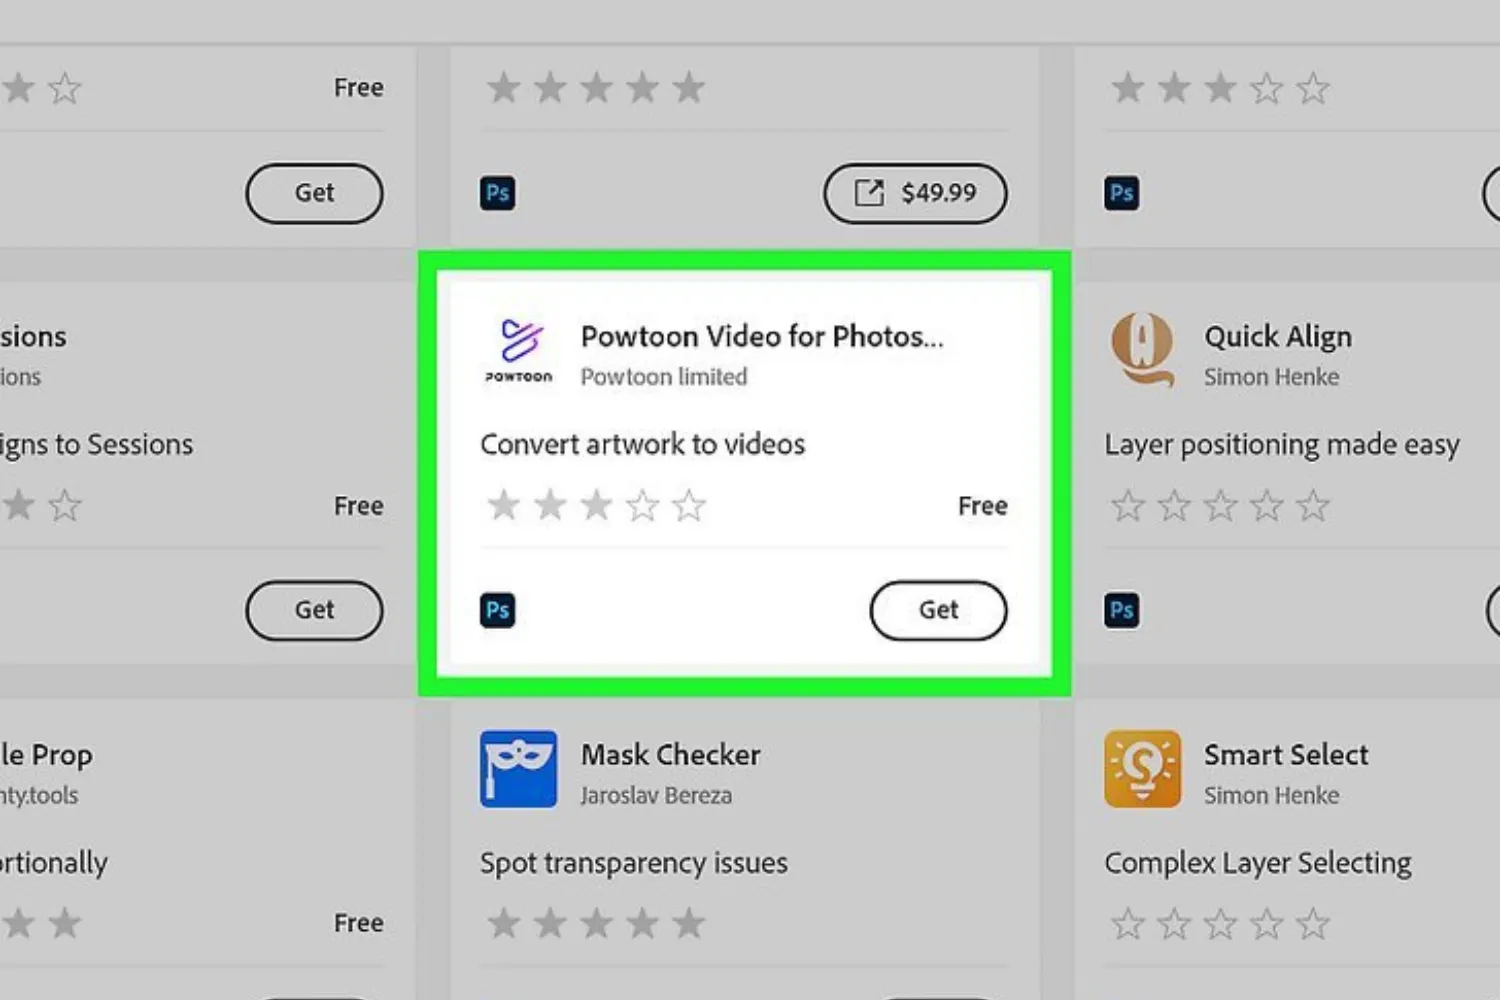This screenshot has height=1000, width=1500.
Task: Click the Ps badge on the Powtoon card
Action: (497, 610)
